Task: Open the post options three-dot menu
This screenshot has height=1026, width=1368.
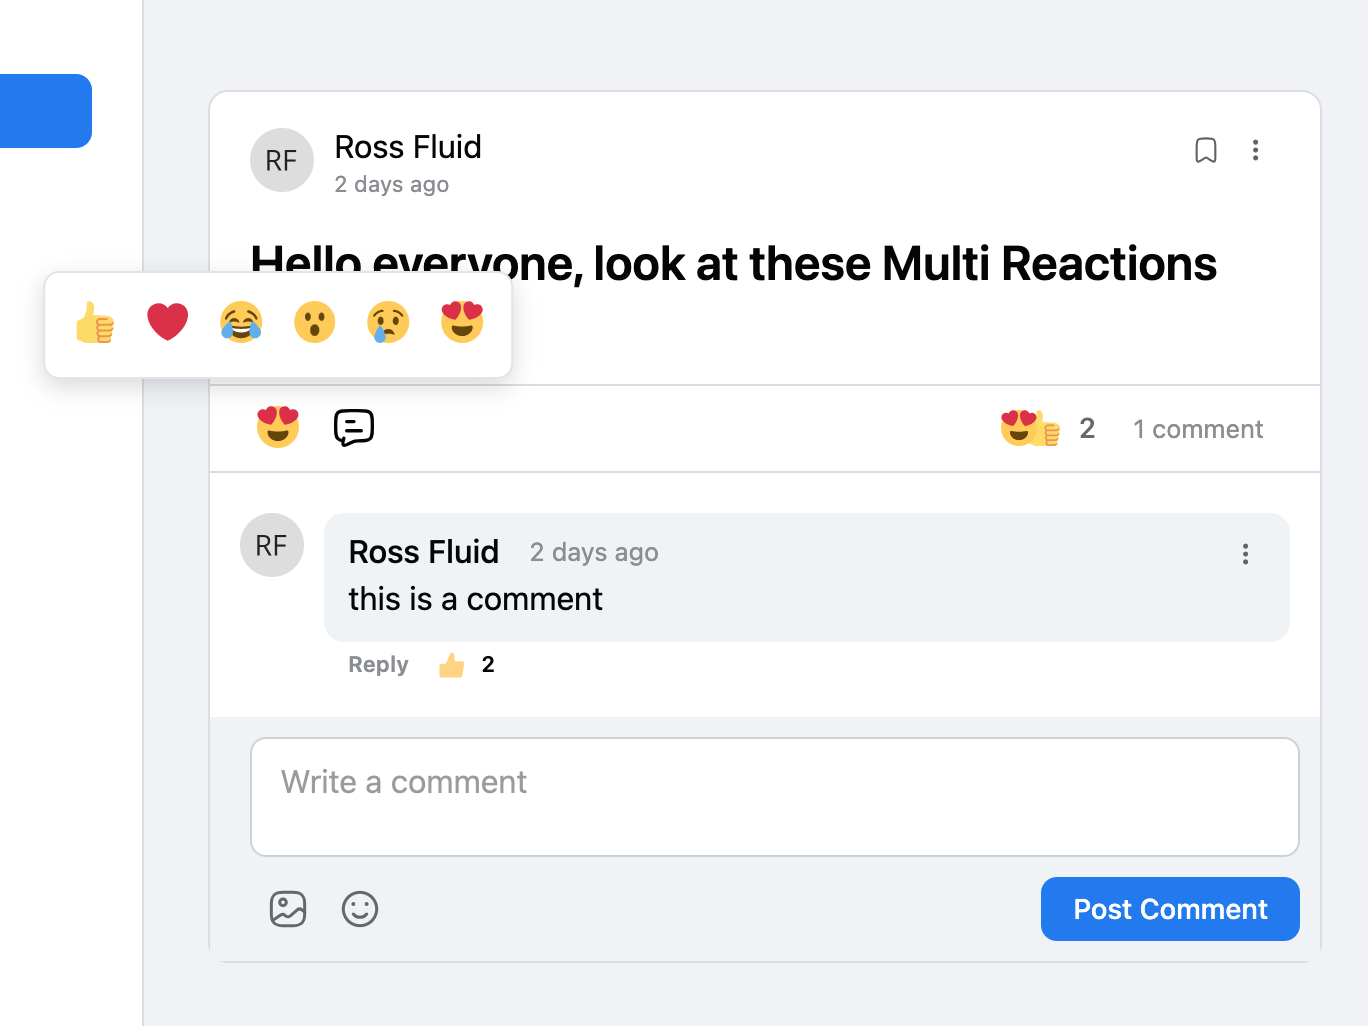Action: [x=1256, y=150]
